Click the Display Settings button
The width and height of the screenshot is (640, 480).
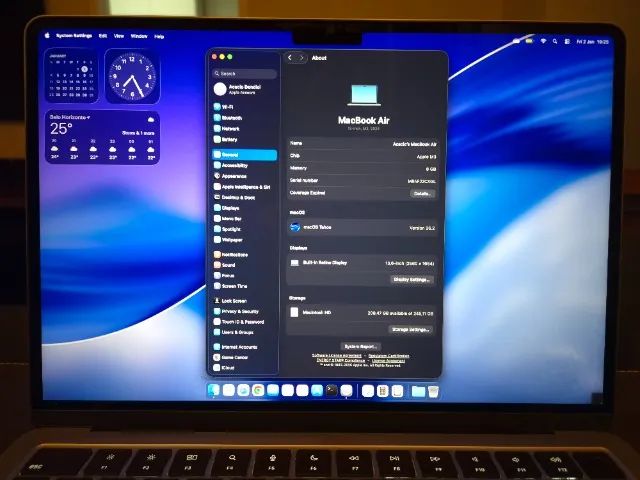[x=411, y=280]
